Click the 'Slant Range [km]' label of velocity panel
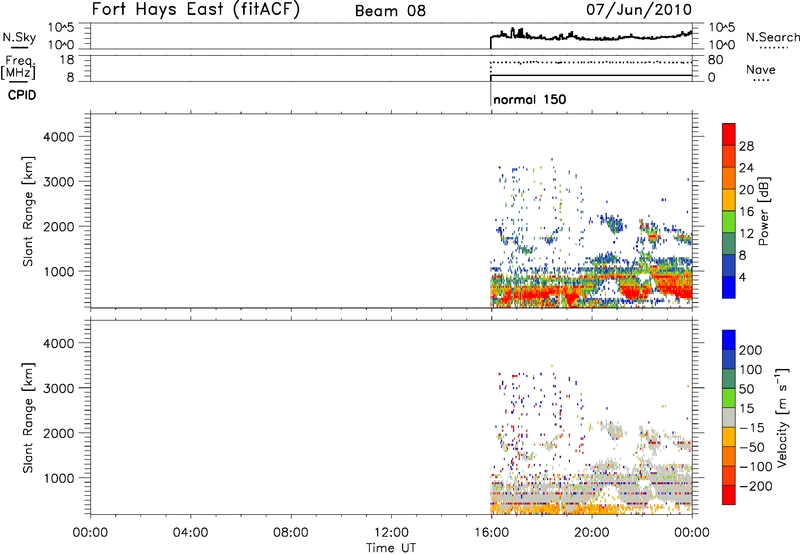Viewport: 800px width, 554px height. pyautogui.click(x=28, y=418)
